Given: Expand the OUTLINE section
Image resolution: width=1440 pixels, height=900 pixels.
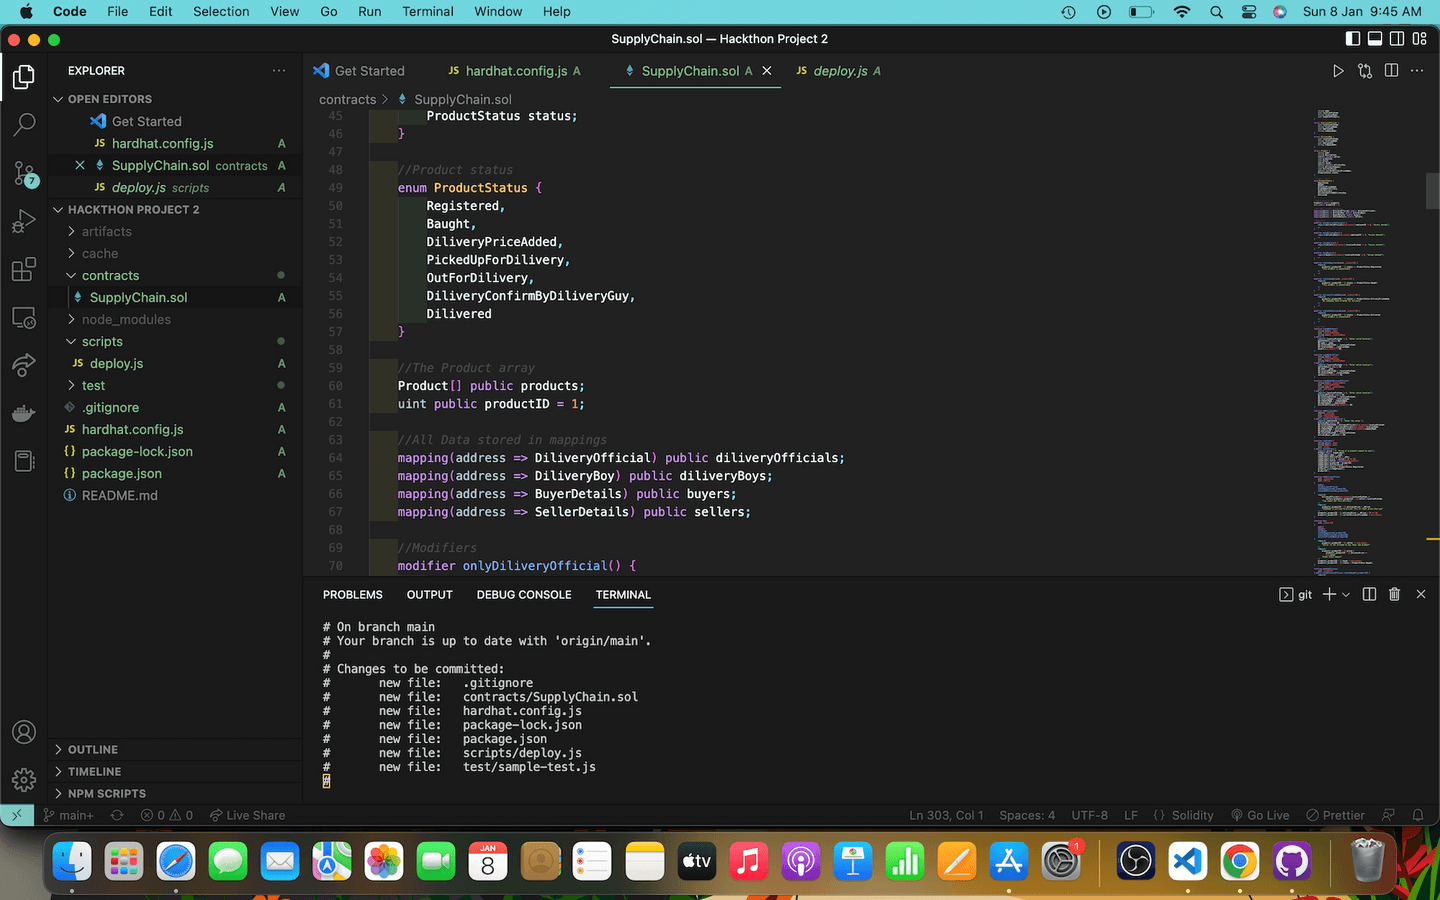Looking at the screenshot, I should (92, 749).
